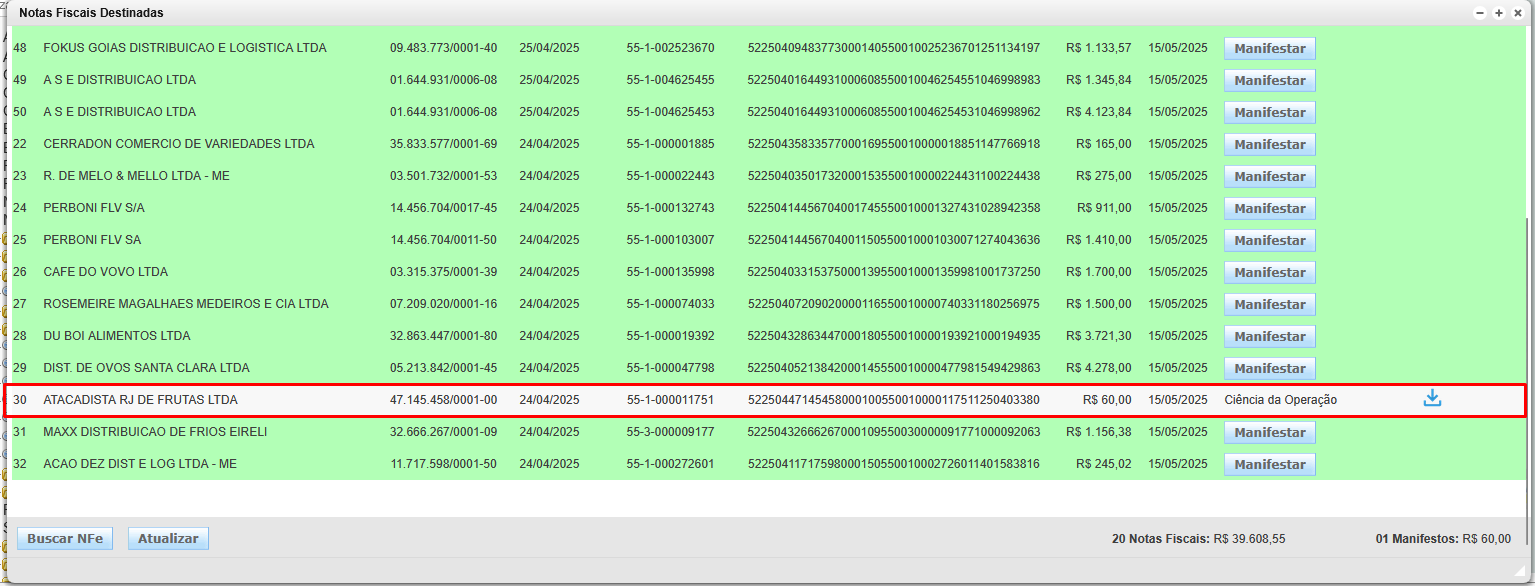Manifestar the A S E invoice of R$ 1.345,84

[1269, 80]
